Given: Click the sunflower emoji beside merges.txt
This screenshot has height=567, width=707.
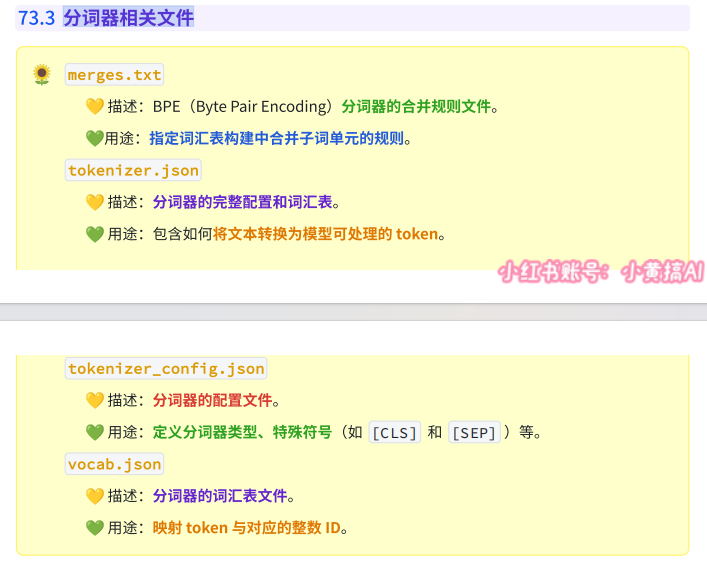Looking at the screenshot, I should (x=42, y=74).
